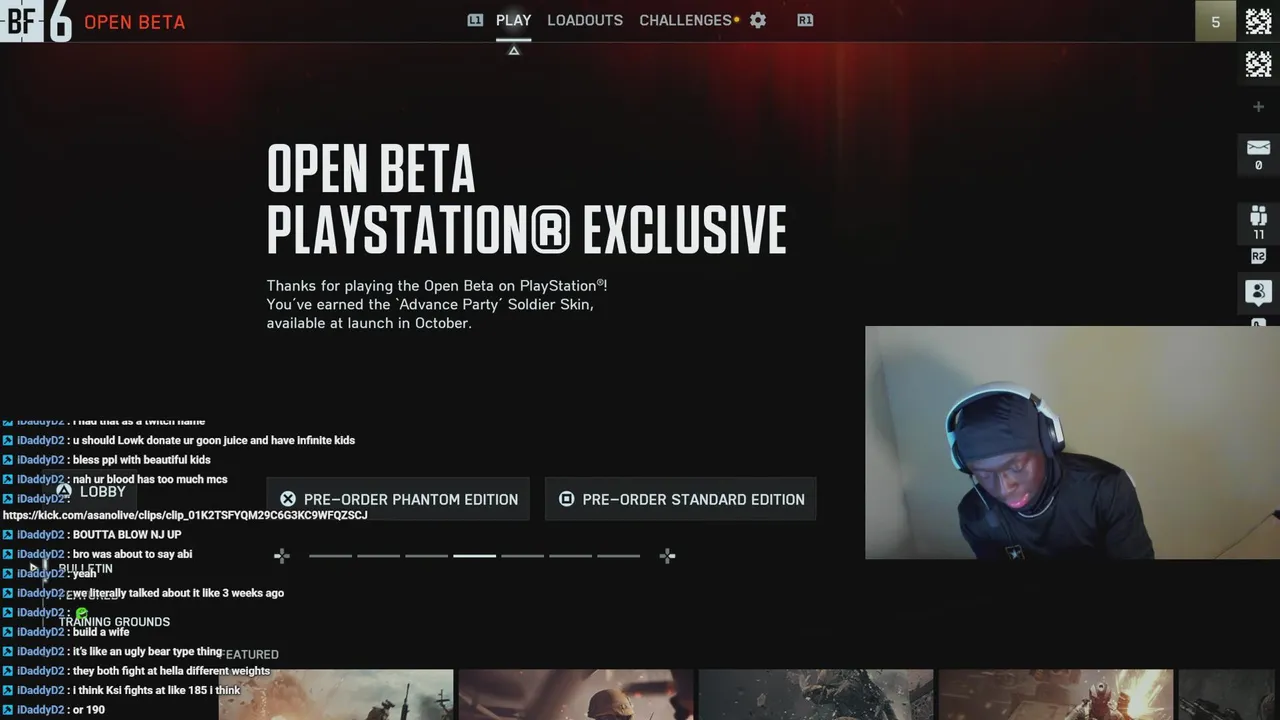Click Pre-Order Phantom Edition button

[x=398, y=499]
